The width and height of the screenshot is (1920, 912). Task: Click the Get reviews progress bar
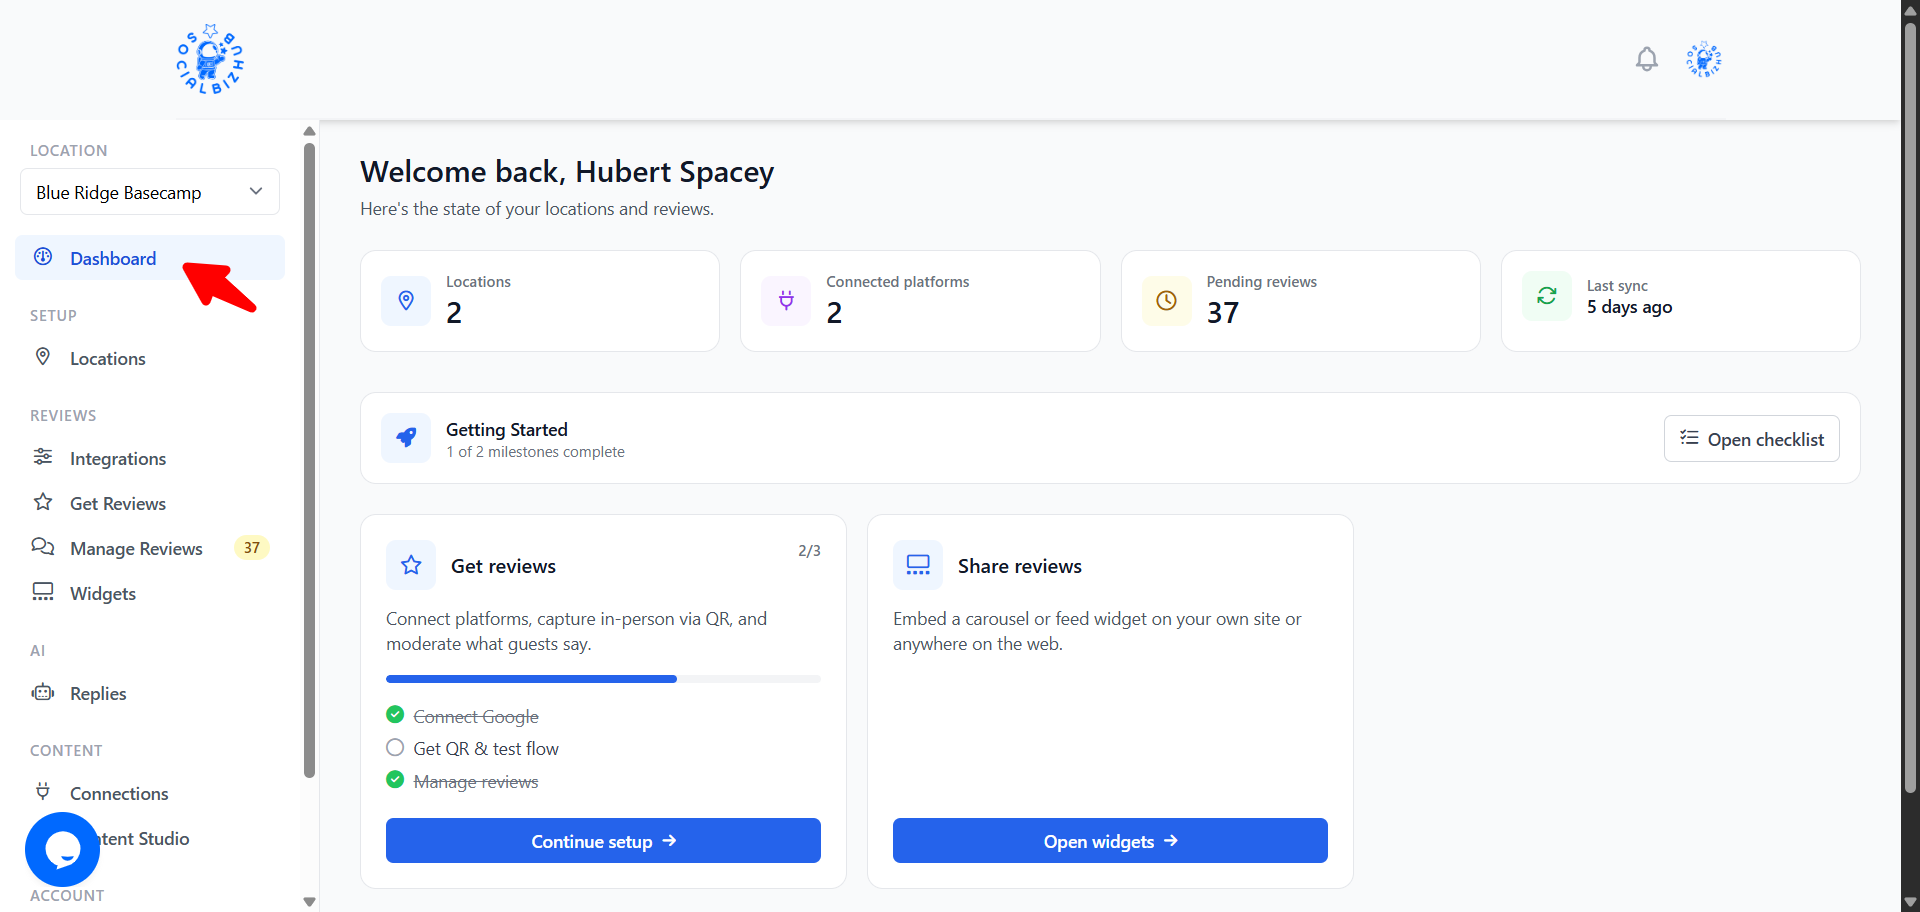[603, 679]
